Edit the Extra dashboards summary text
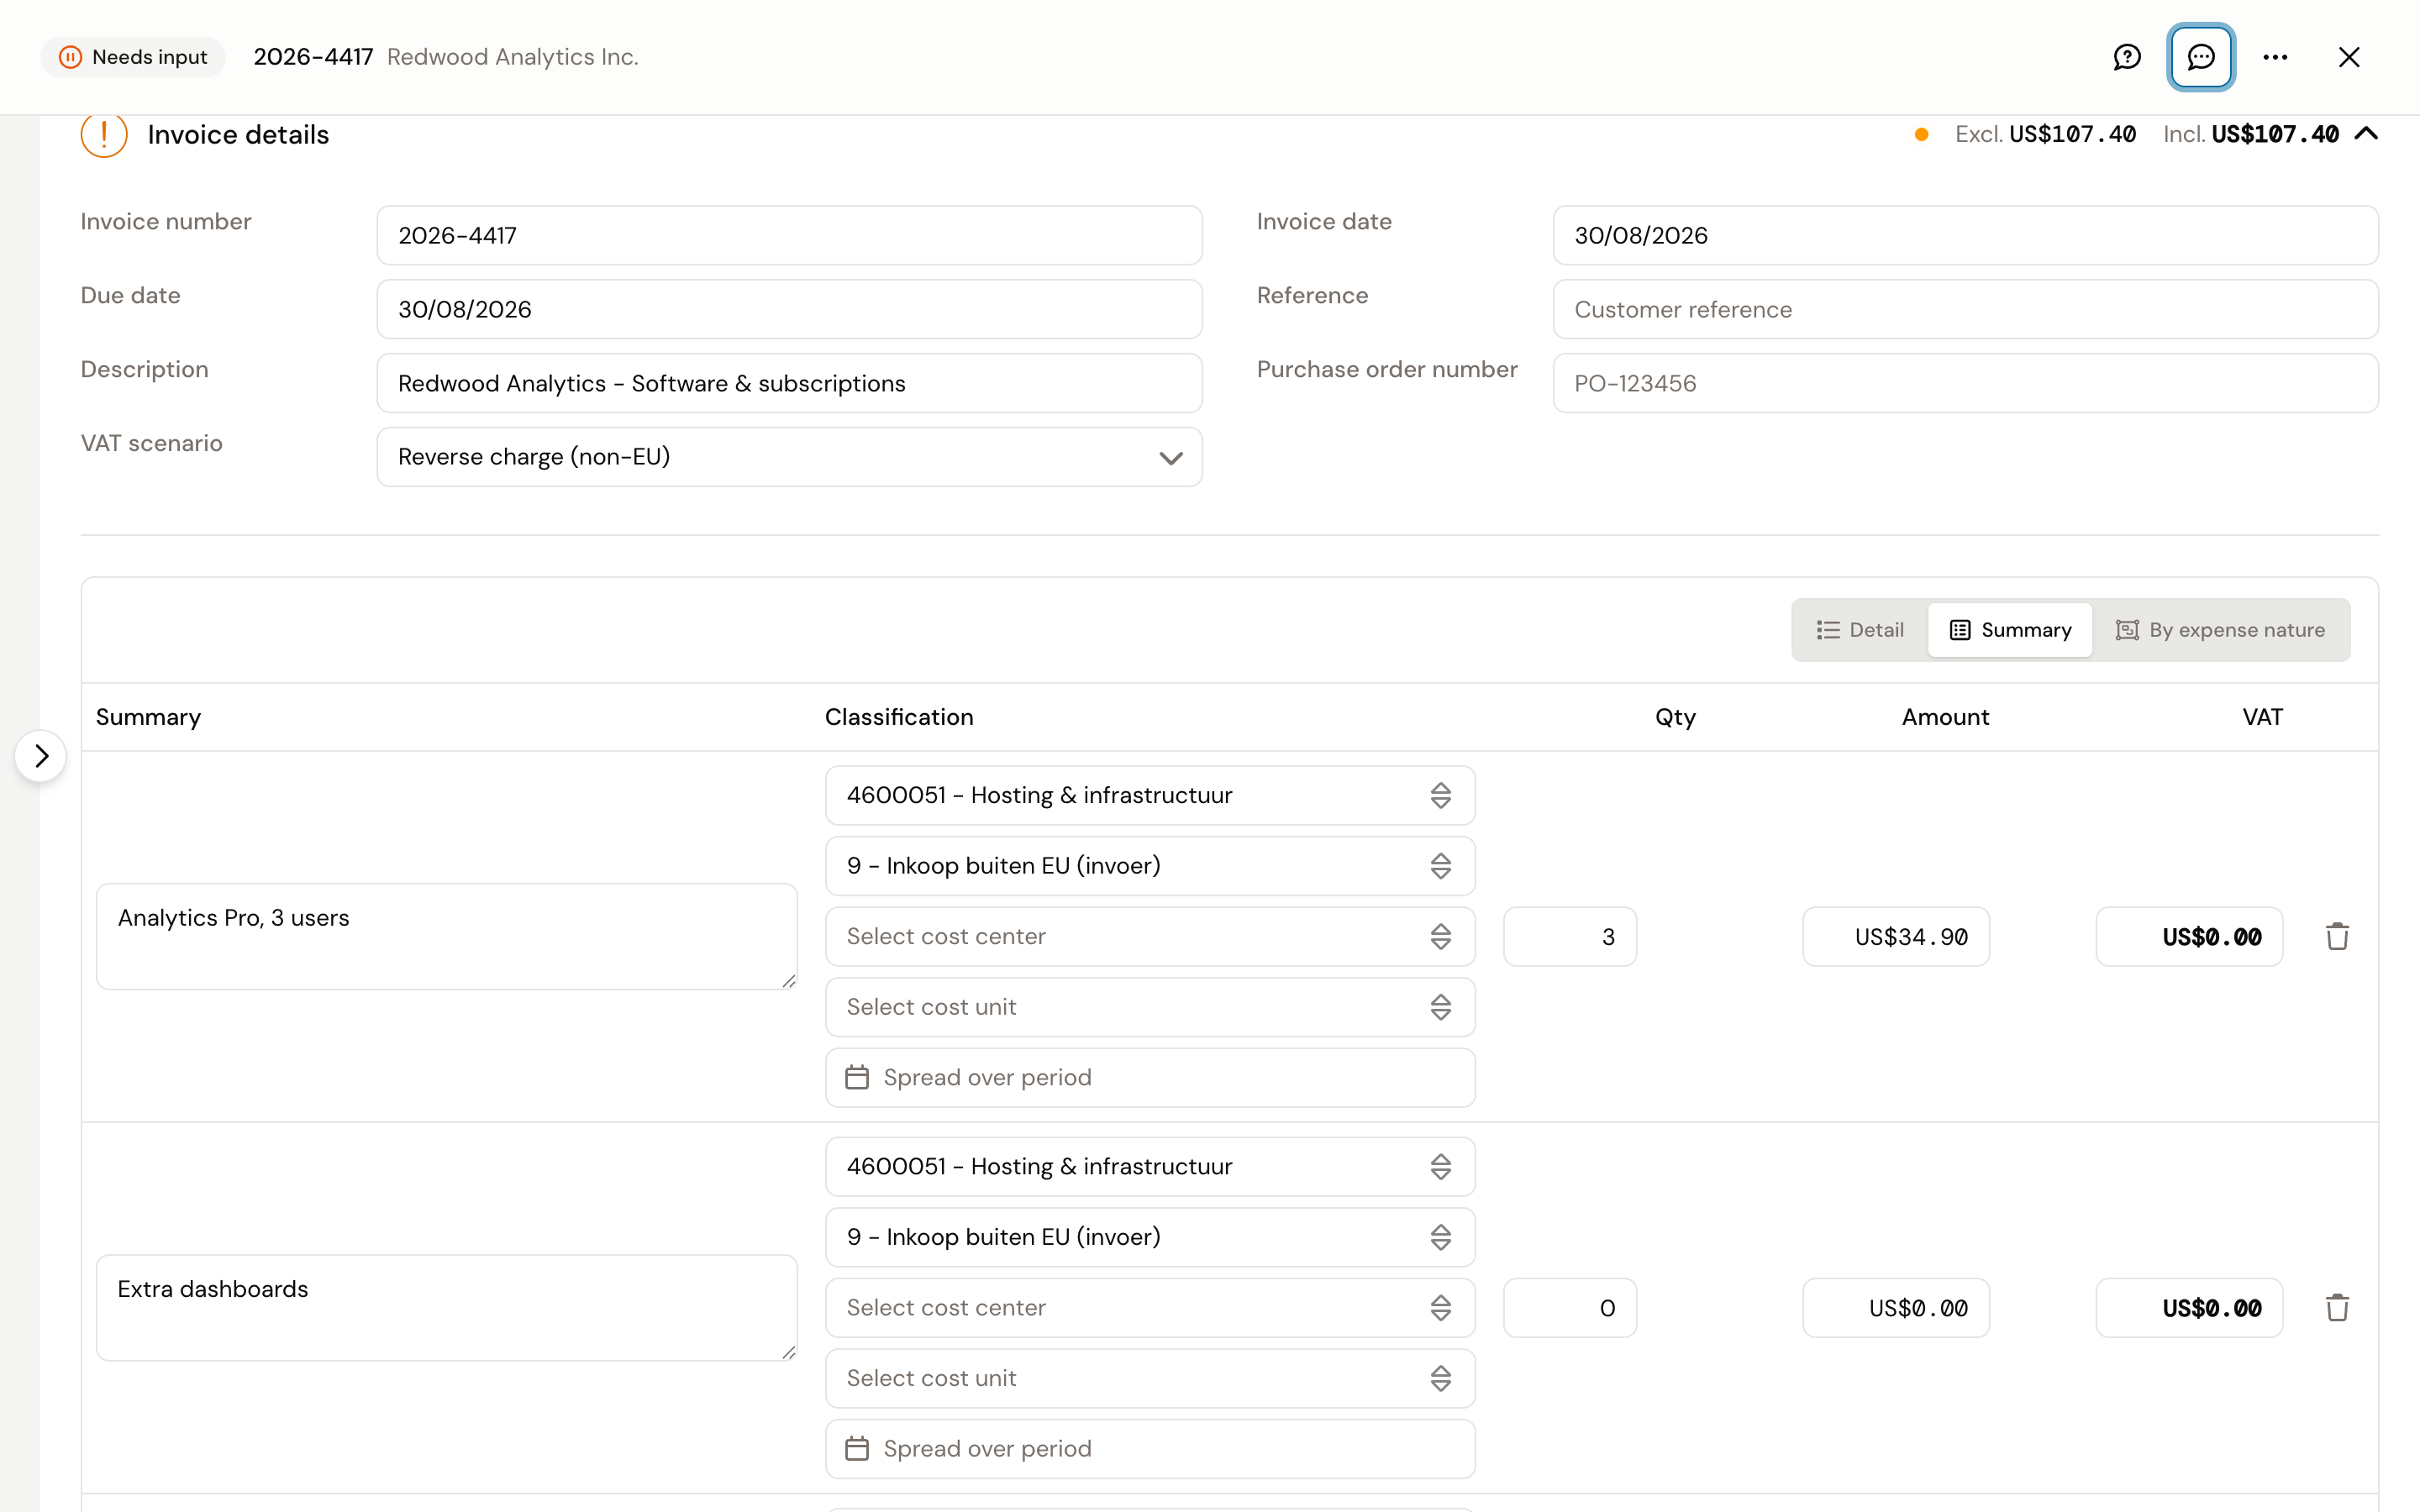 point(447,1308)
